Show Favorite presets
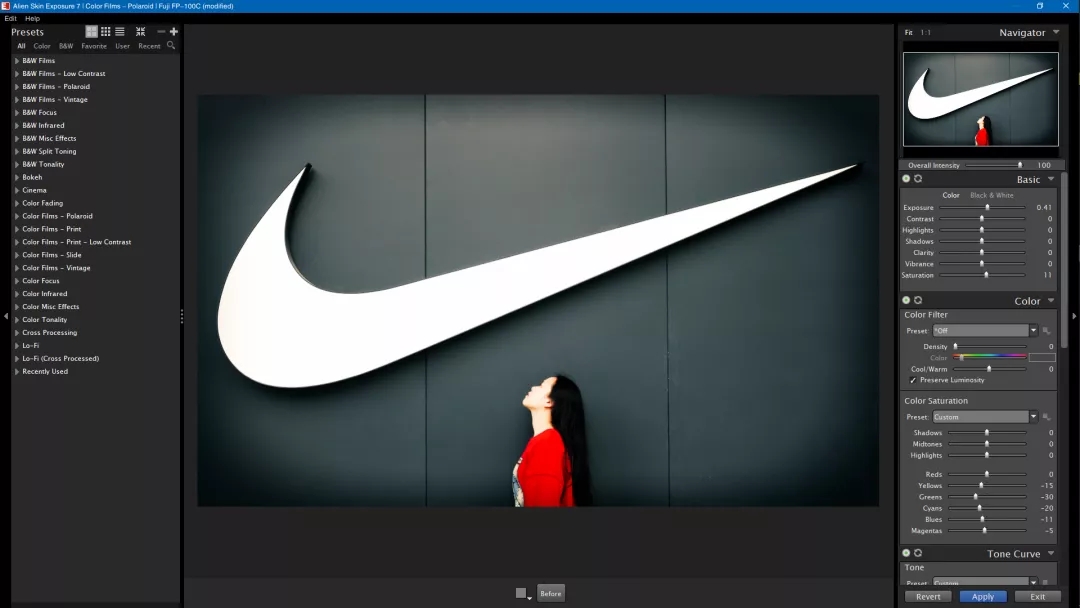Viewport: 1080px width, 608px height. [94, 46]
